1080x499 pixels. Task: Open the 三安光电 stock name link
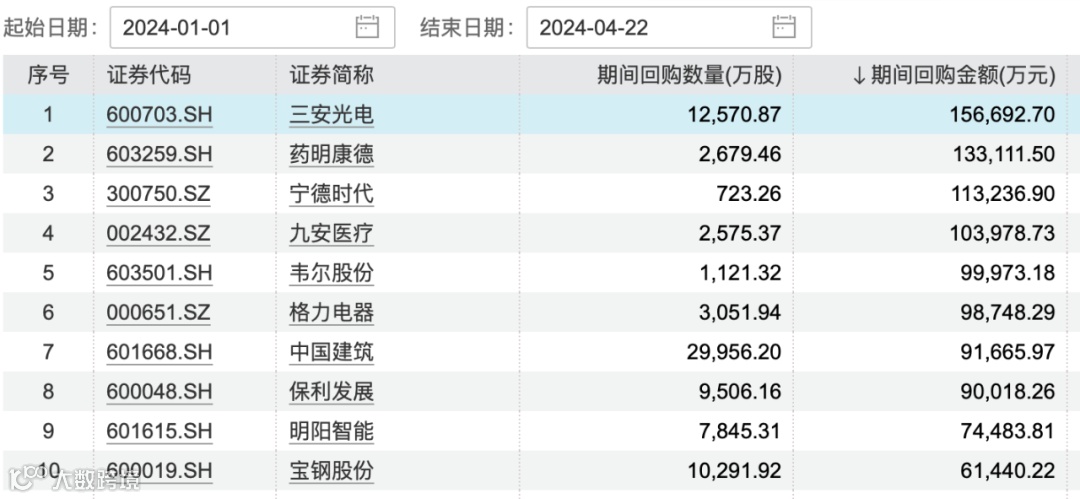(331, 114)
